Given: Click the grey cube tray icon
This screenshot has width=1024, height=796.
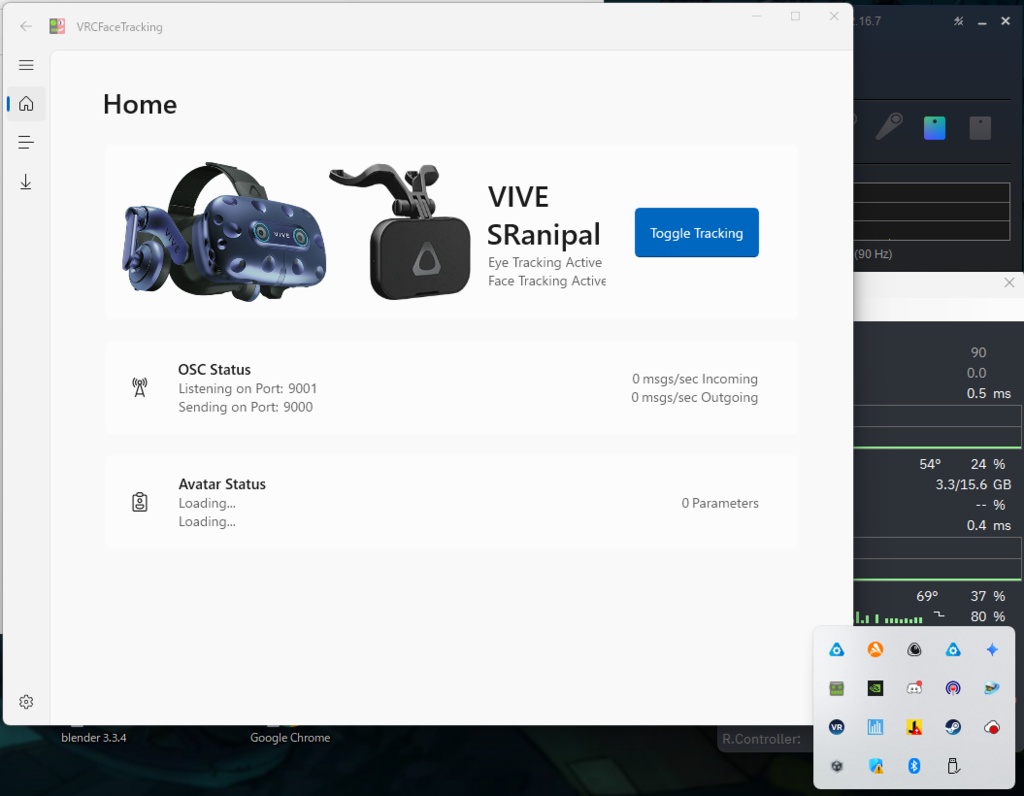Looking at the screenshot, I should [837, 766].
